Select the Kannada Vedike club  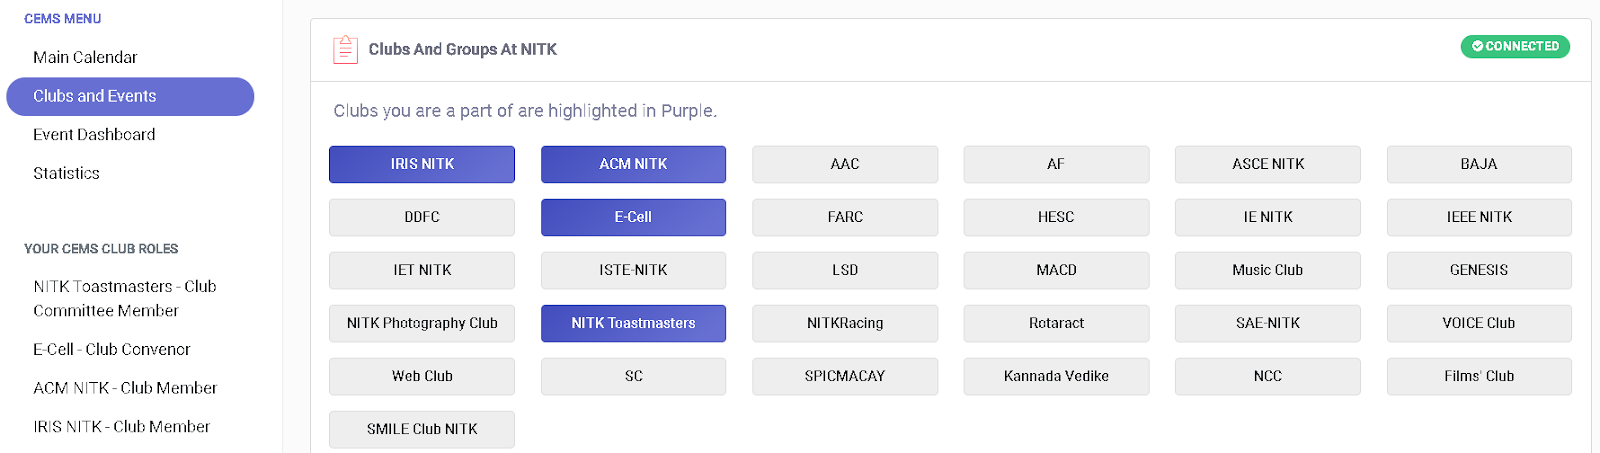pos(1056,376)
